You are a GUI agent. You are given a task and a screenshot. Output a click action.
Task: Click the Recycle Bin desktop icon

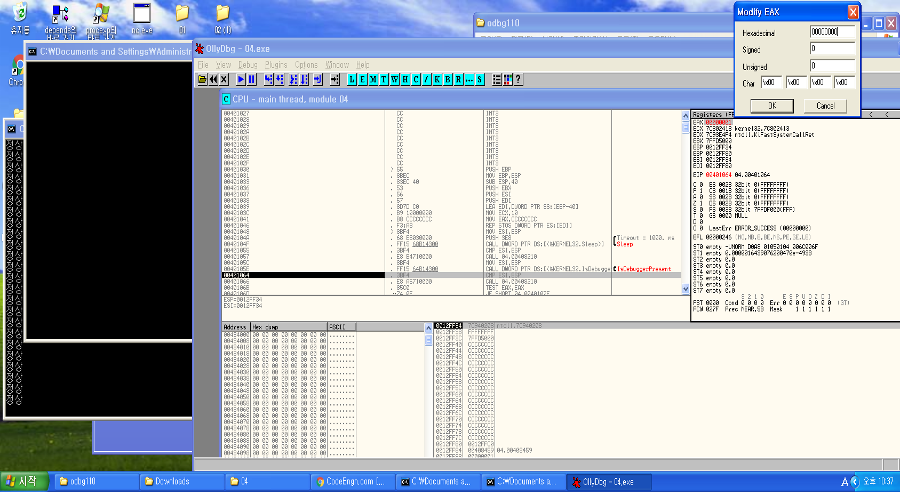click(x=19, y=18)
